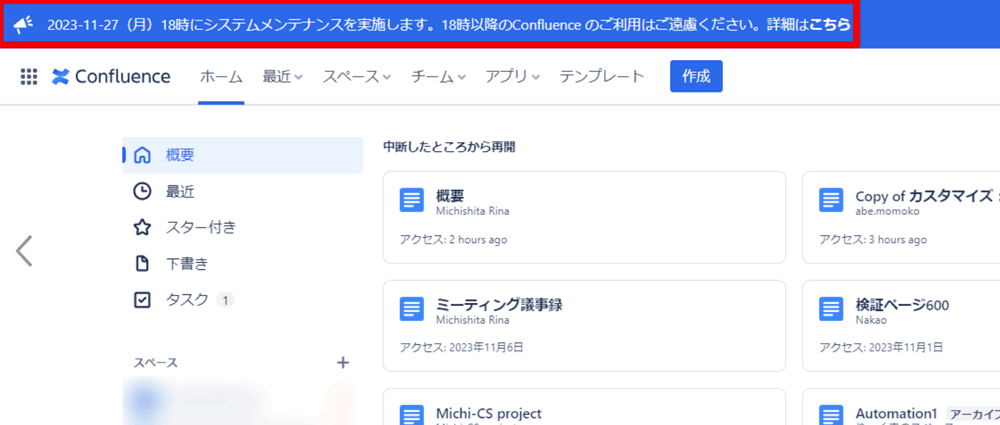1000x425 pixels.
Task: Click アクセス: 2023年11月6日 text
Action: 462,348
